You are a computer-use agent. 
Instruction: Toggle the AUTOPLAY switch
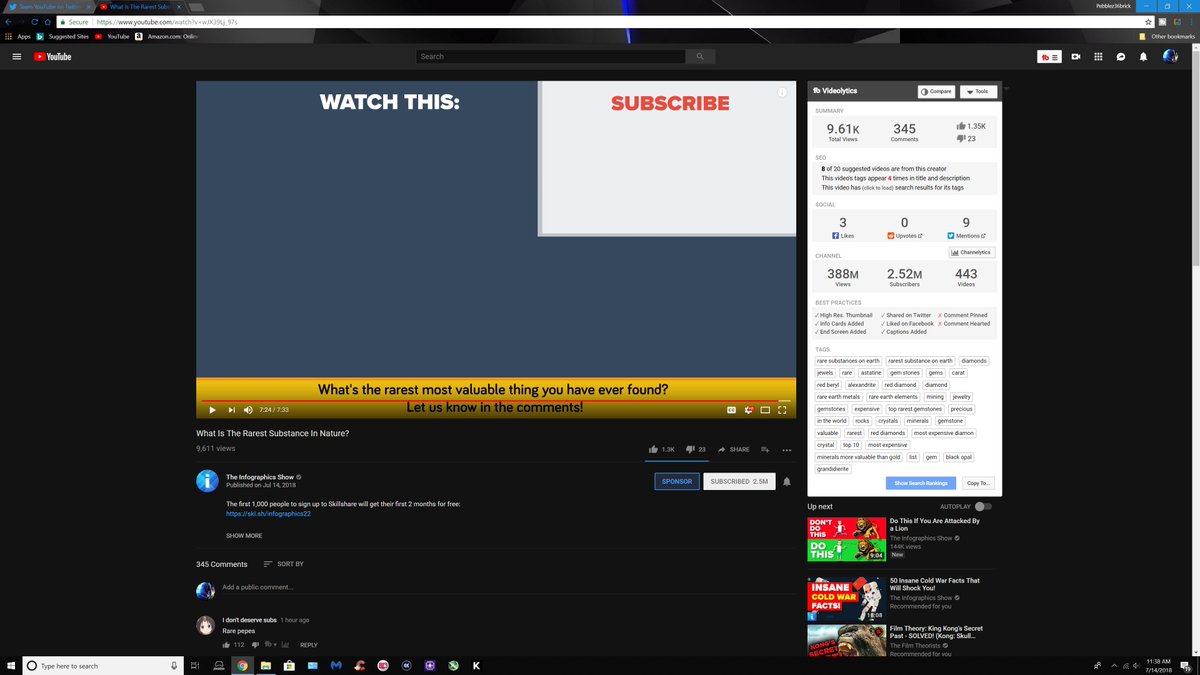point(983,507)
